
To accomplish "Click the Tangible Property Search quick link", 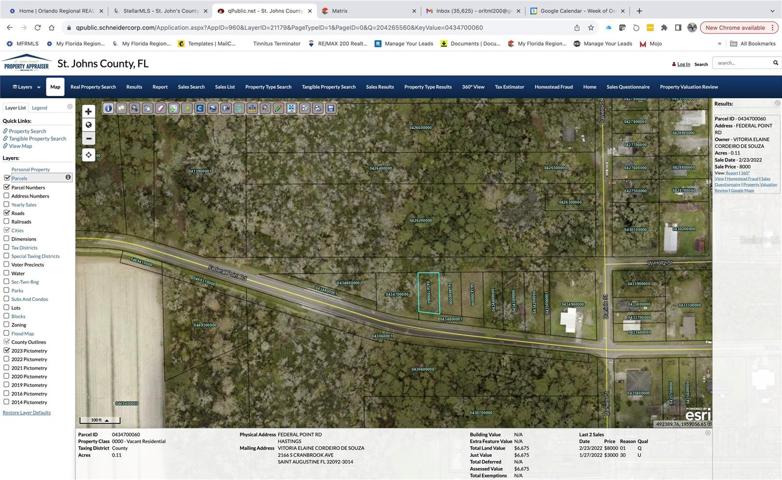I will point(37,138).
